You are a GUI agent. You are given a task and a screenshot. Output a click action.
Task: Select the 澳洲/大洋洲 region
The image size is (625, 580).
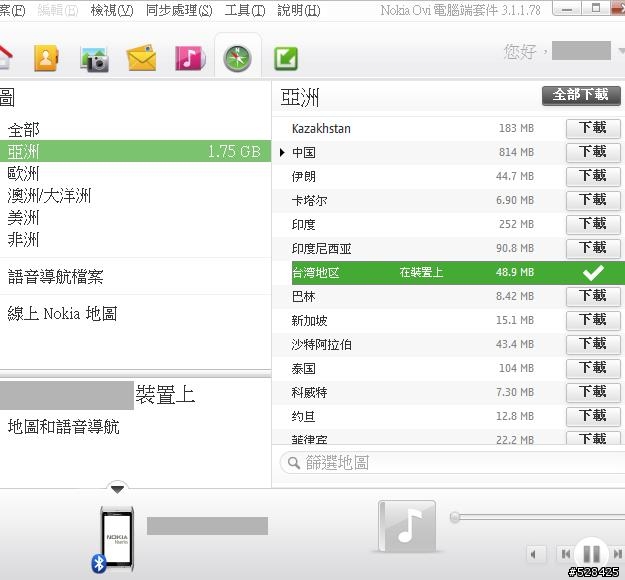[49, 196]
